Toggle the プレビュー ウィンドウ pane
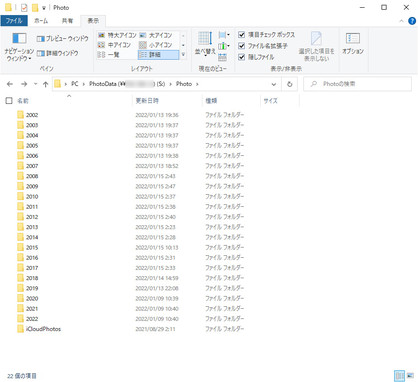418x382 pixels. [x=62, y=39]
